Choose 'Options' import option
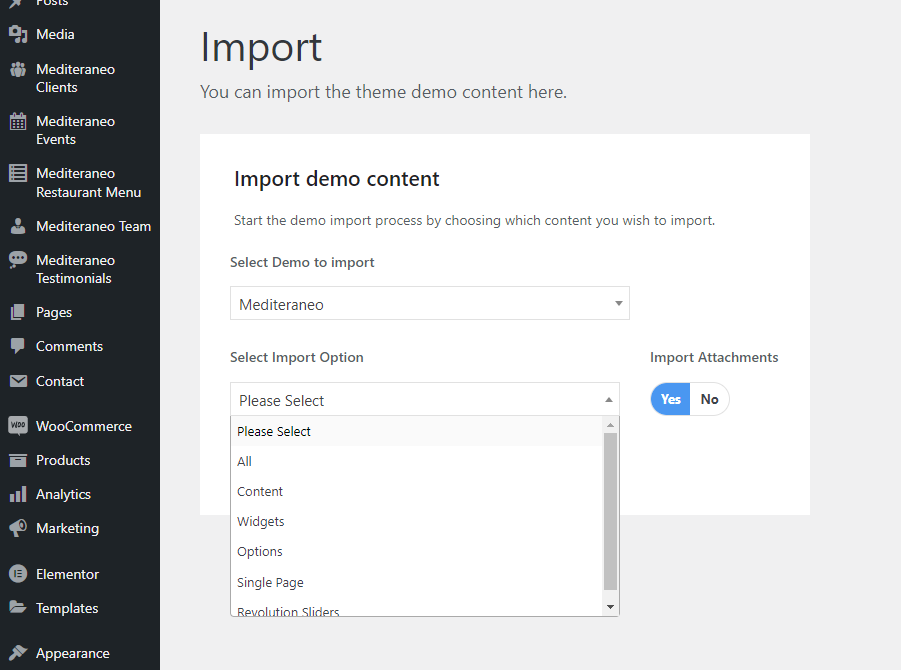This screenshot has width=901, height=670. point(417,551)
